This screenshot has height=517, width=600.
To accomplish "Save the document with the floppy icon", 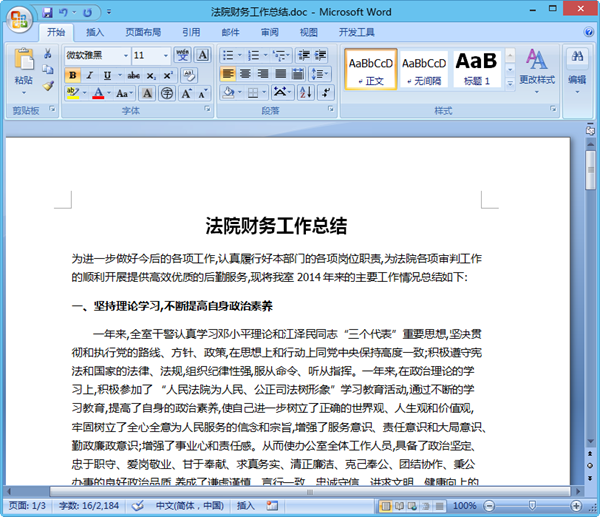I will [48, 13].
